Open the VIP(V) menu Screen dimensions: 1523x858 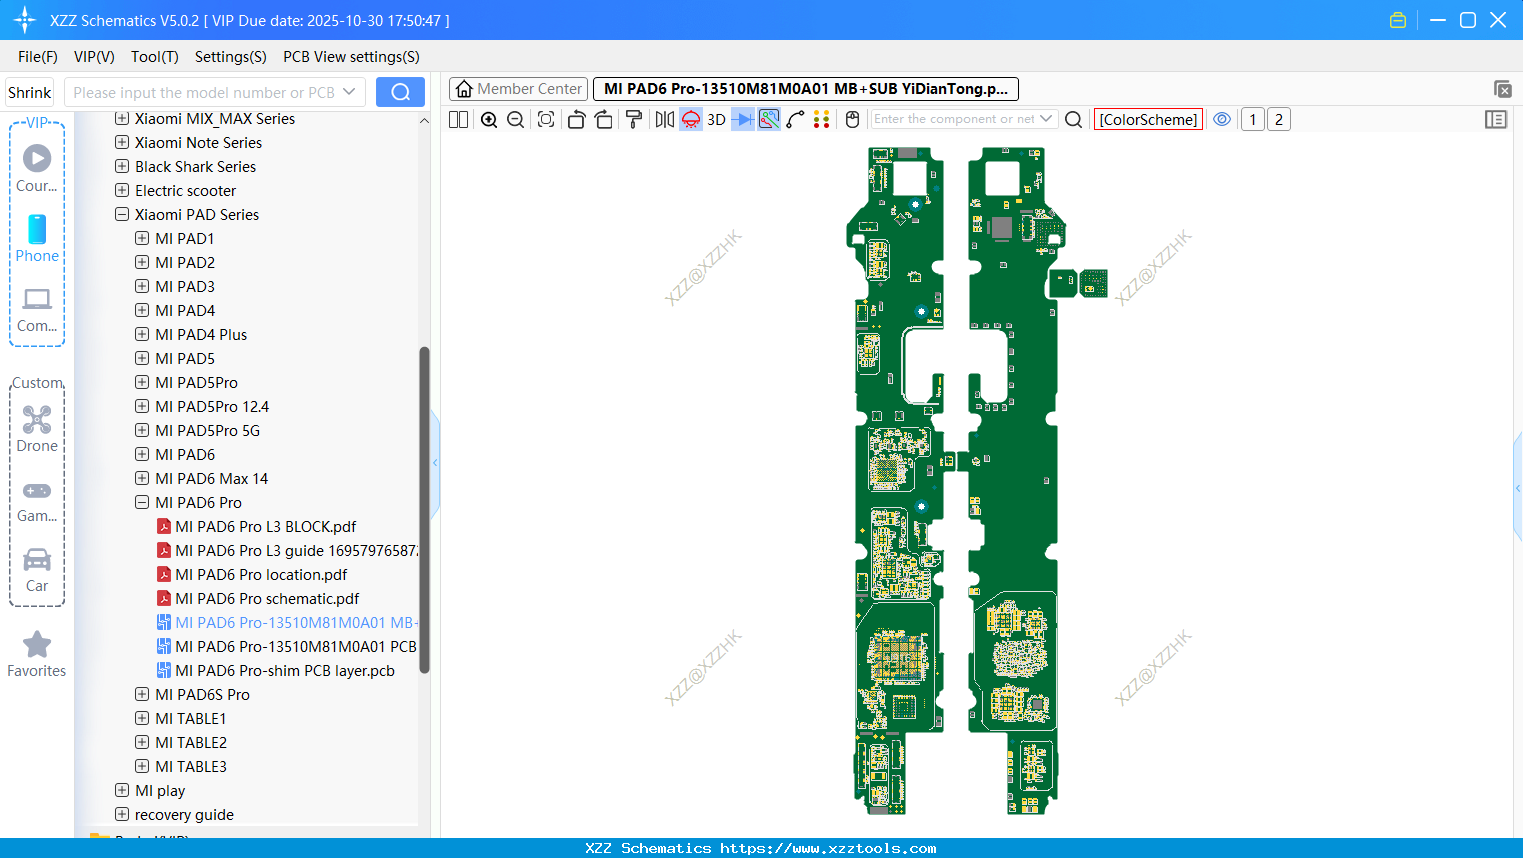94,57
